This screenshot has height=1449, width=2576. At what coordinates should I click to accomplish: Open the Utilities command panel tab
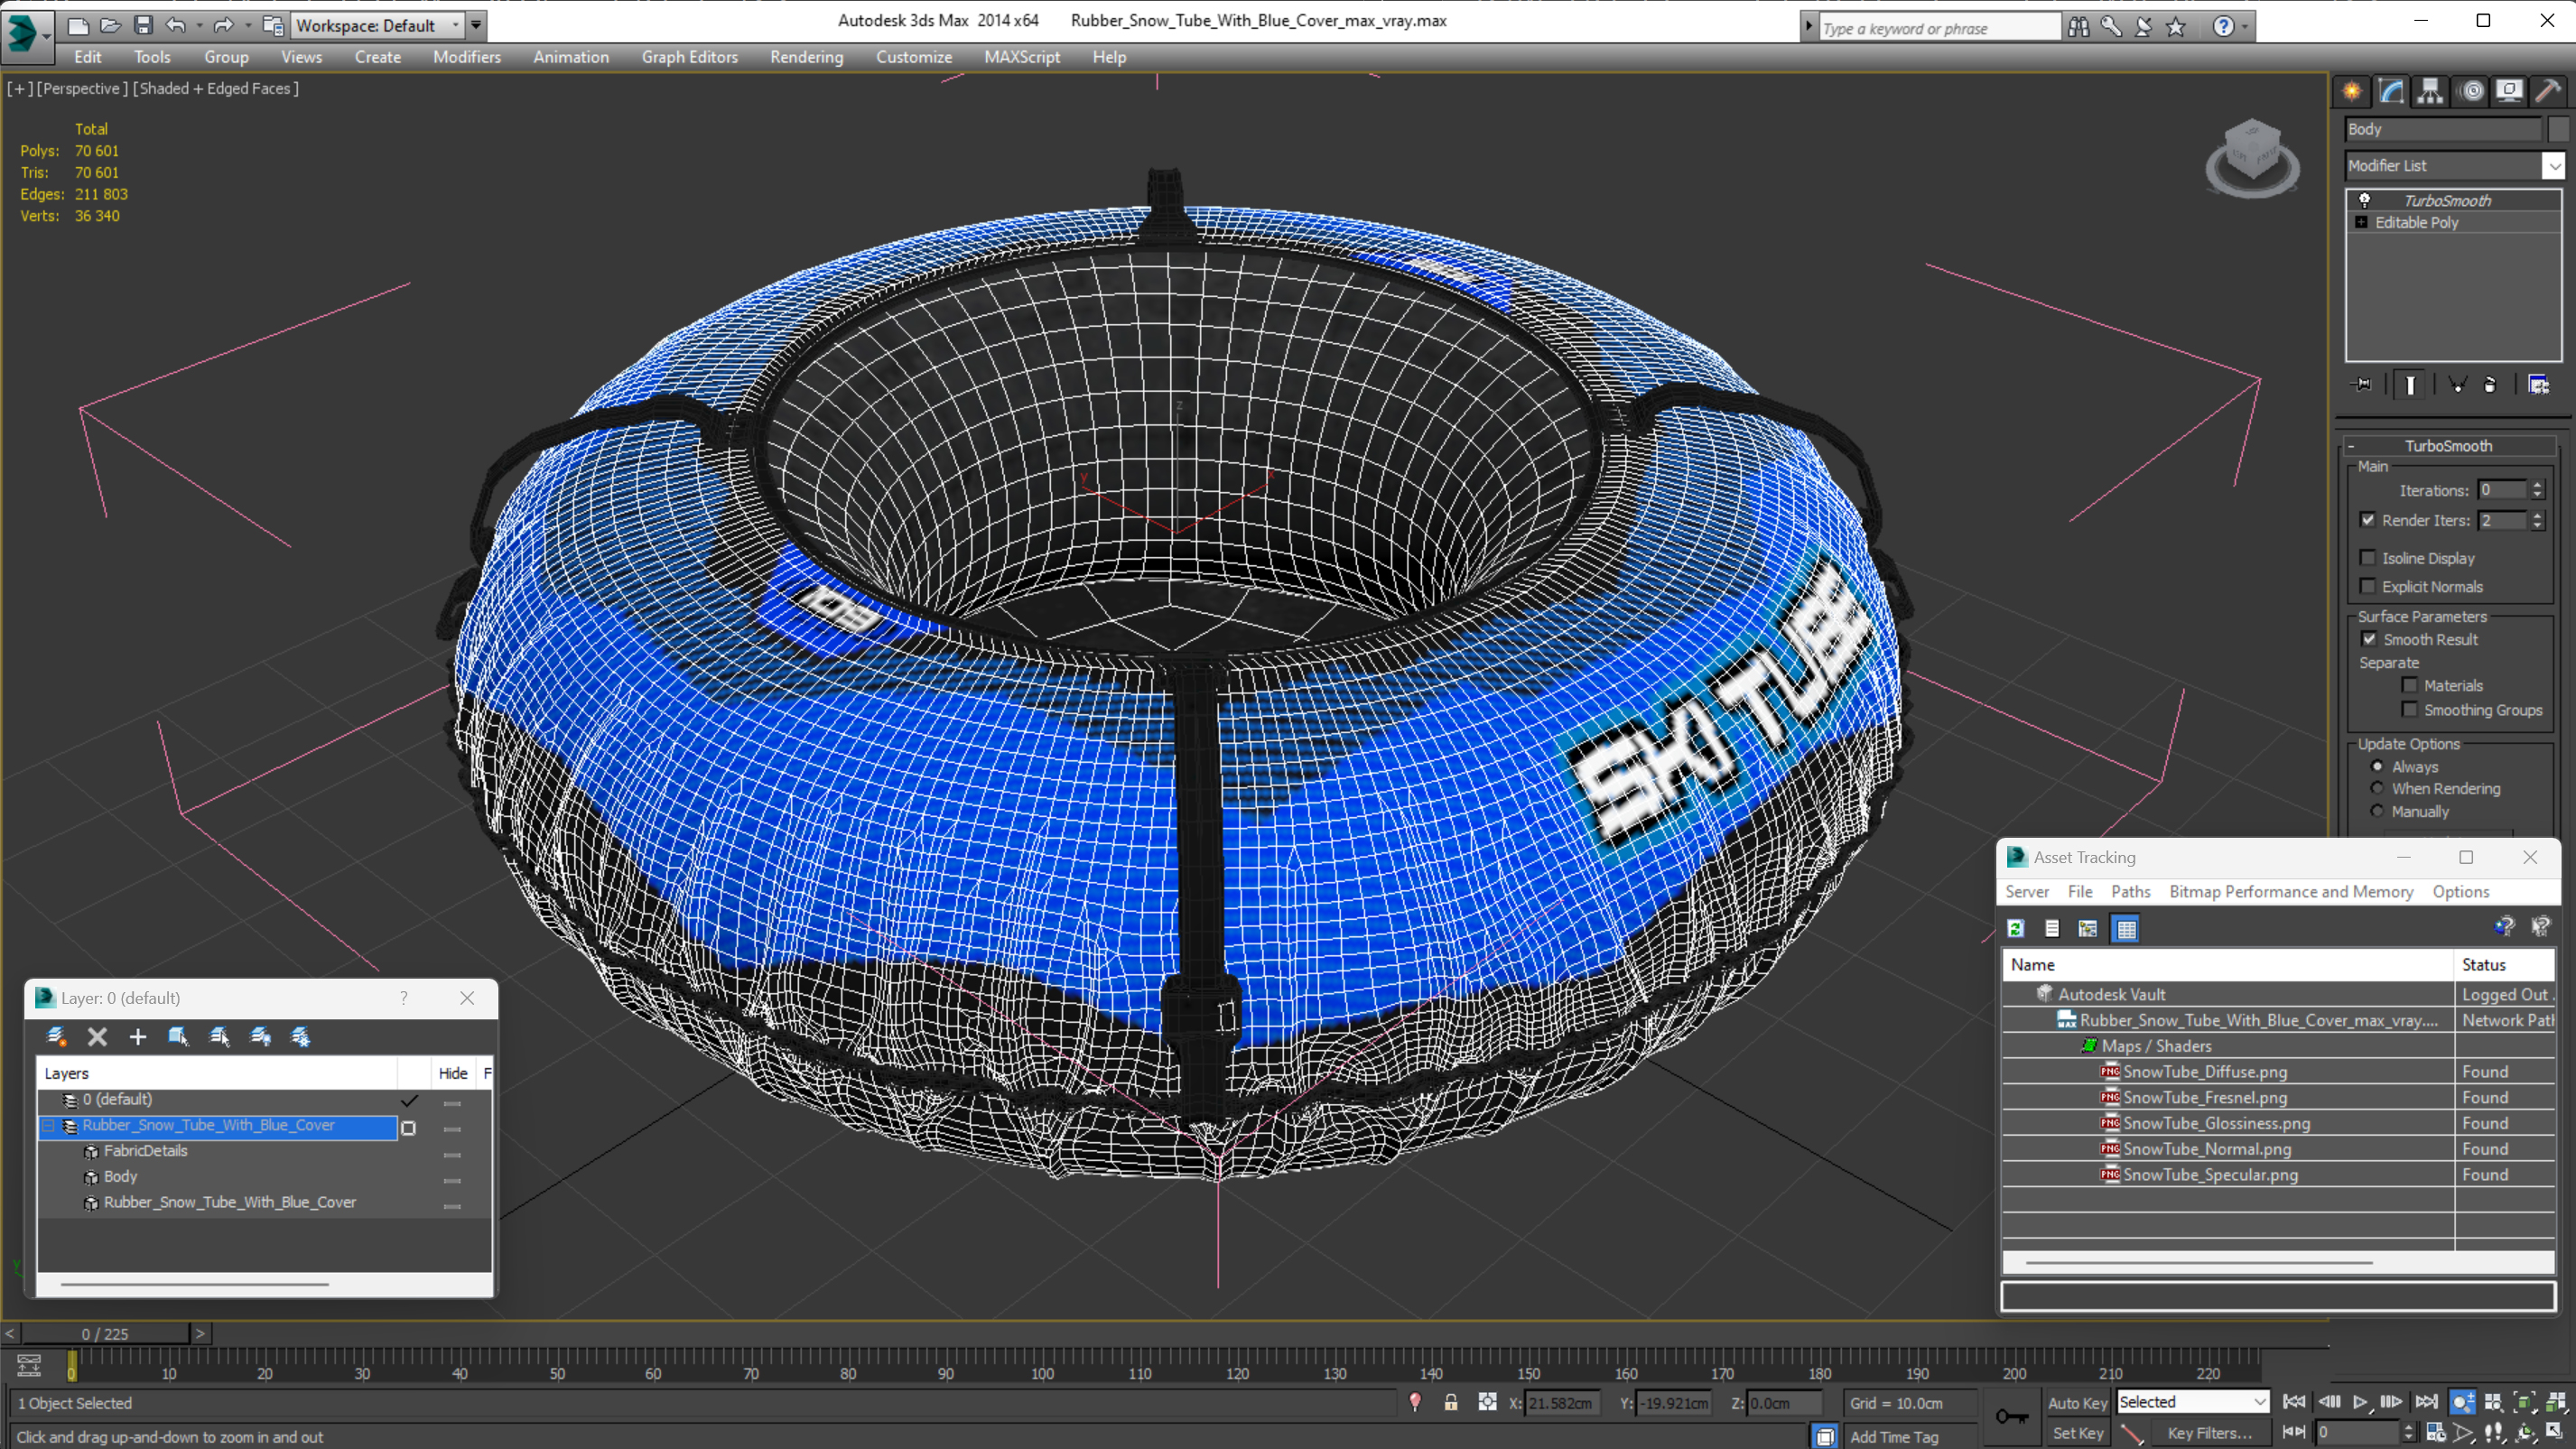point(2548,91)
